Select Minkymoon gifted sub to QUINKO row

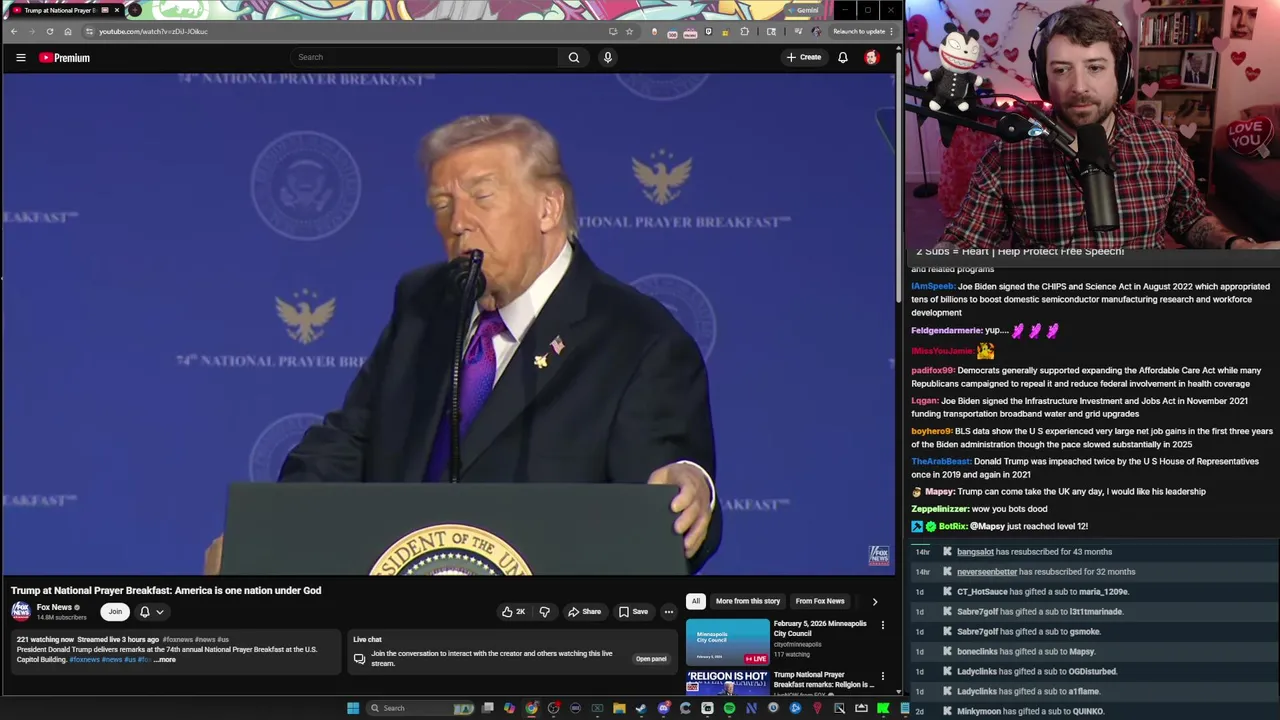coord(1095,711)
